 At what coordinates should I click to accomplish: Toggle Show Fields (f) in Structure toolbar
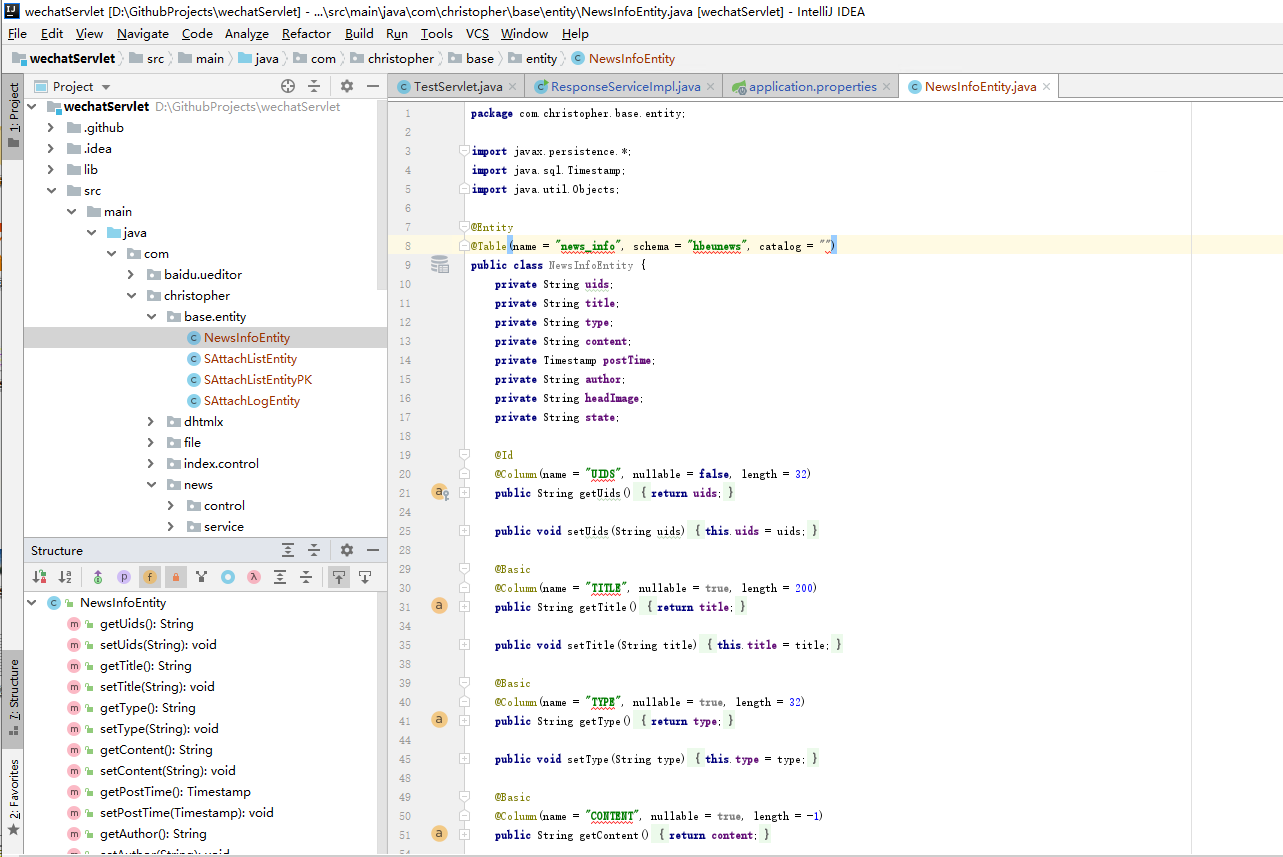pos(149,578)
